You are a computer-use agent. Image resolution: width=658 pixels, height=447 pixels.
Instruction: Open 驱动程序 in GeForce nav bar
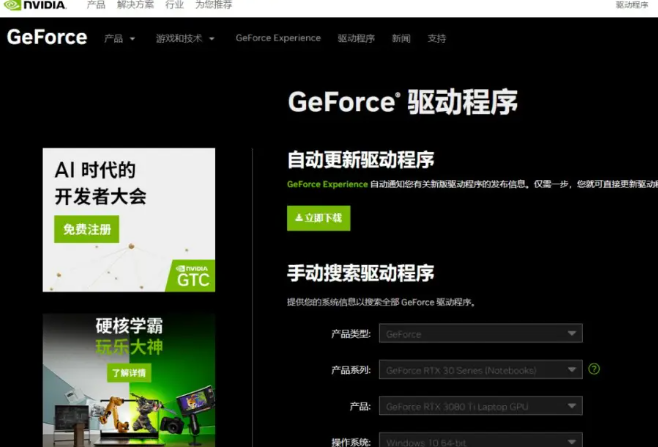click(x=356, y=39)
